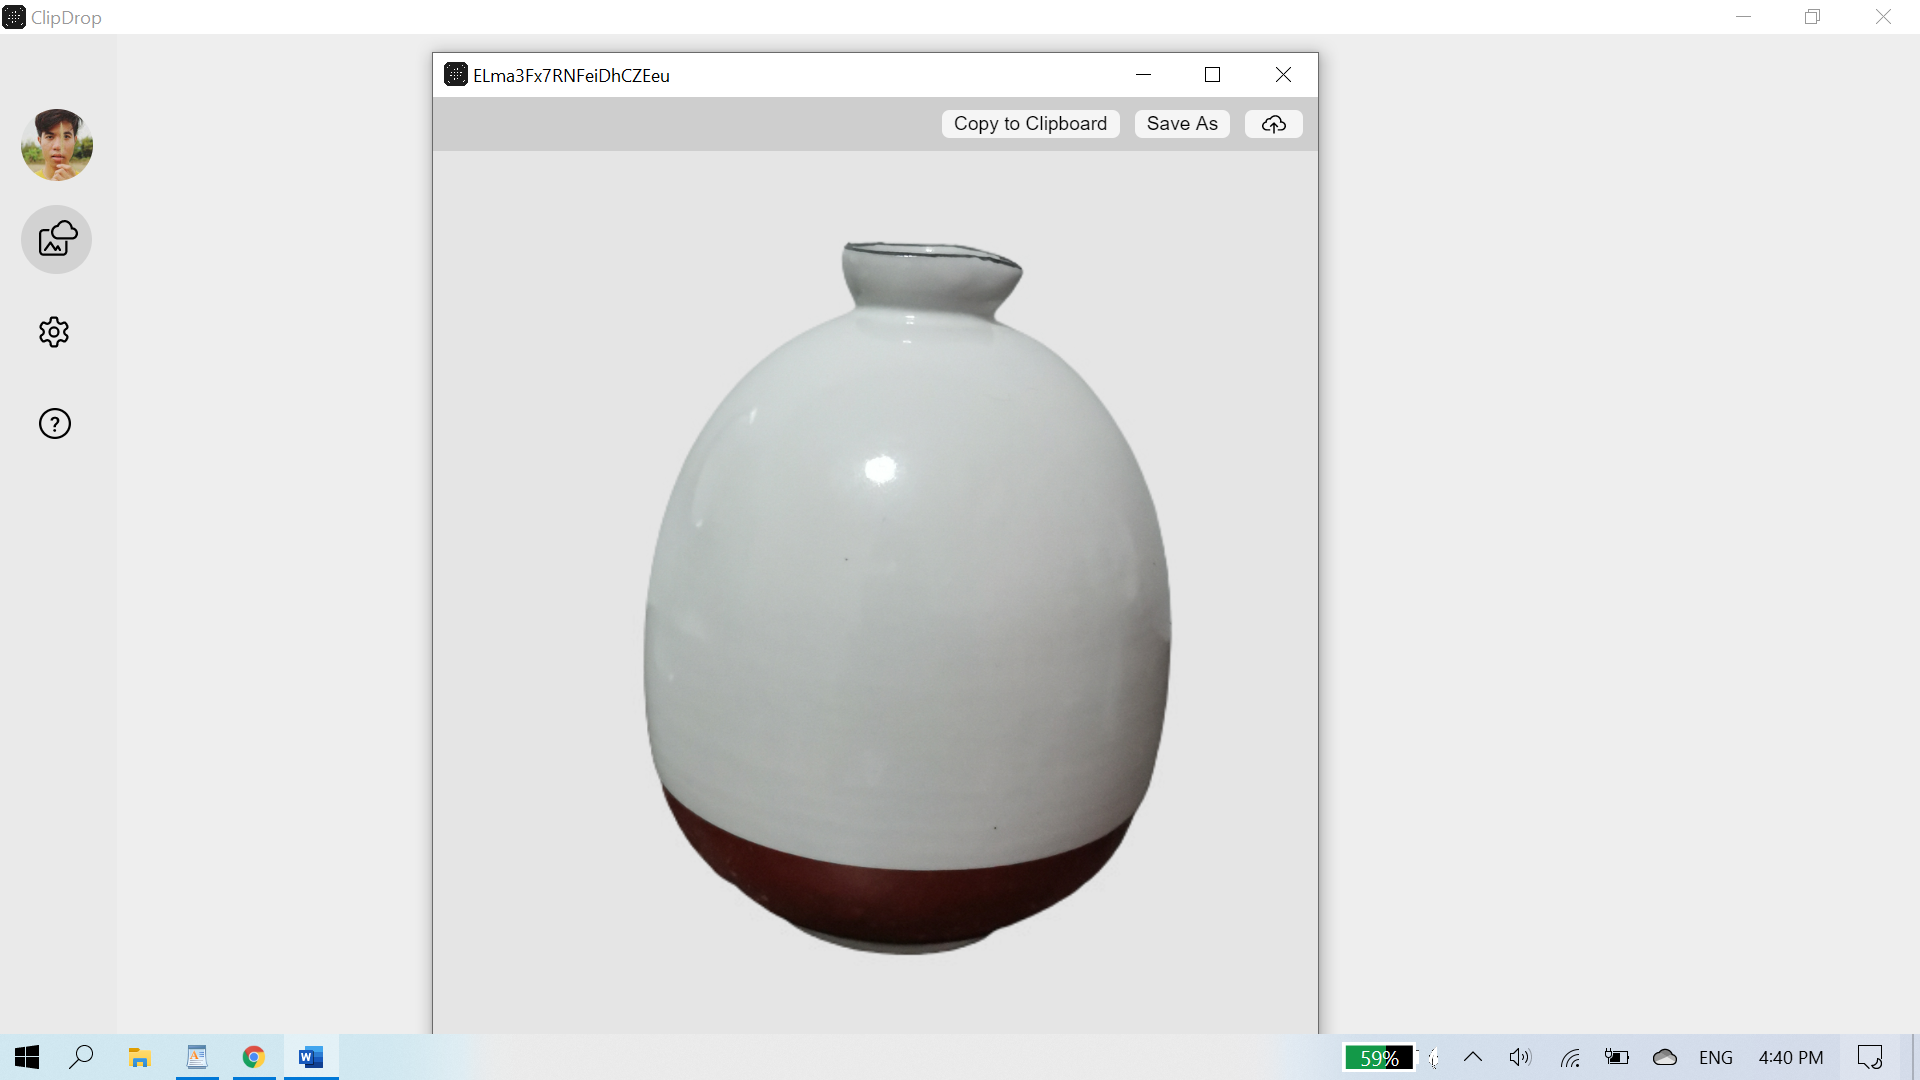
Task: Close the main ClipDrop window
Action: (1883, 17)
